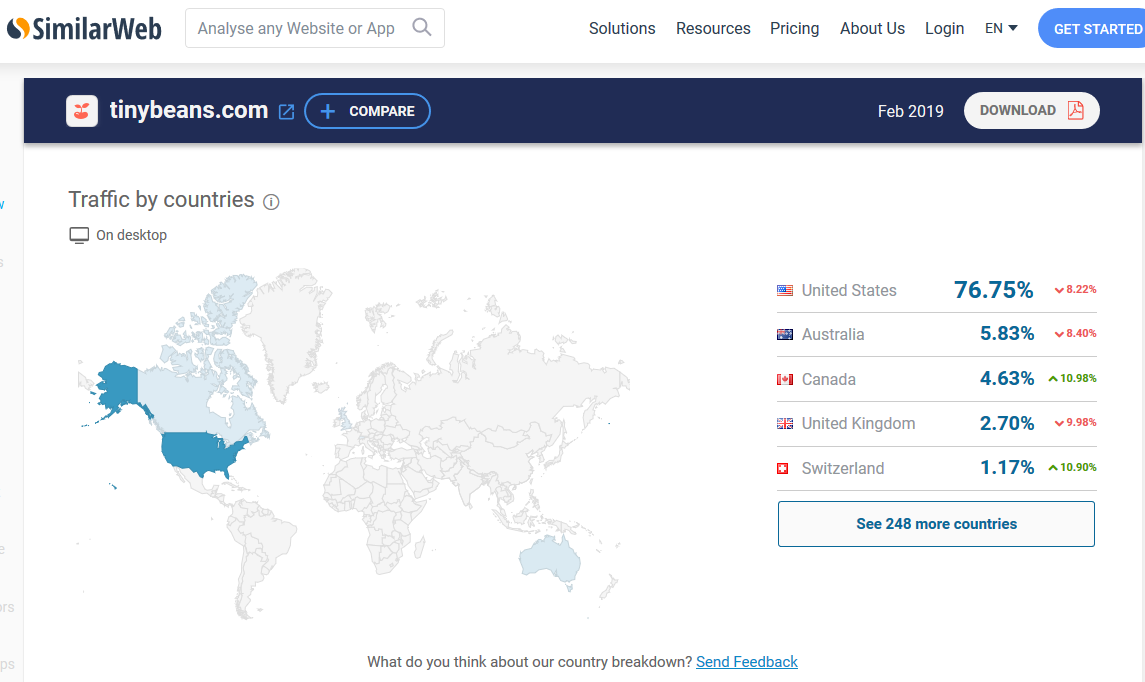Click the Canada flag icon
This screenshot has height=682, width=1145.
[784, 379]
